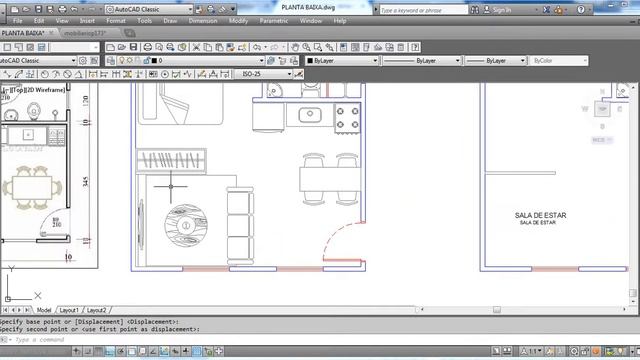Toggle Grid Display in status bar

click(99, 351)
